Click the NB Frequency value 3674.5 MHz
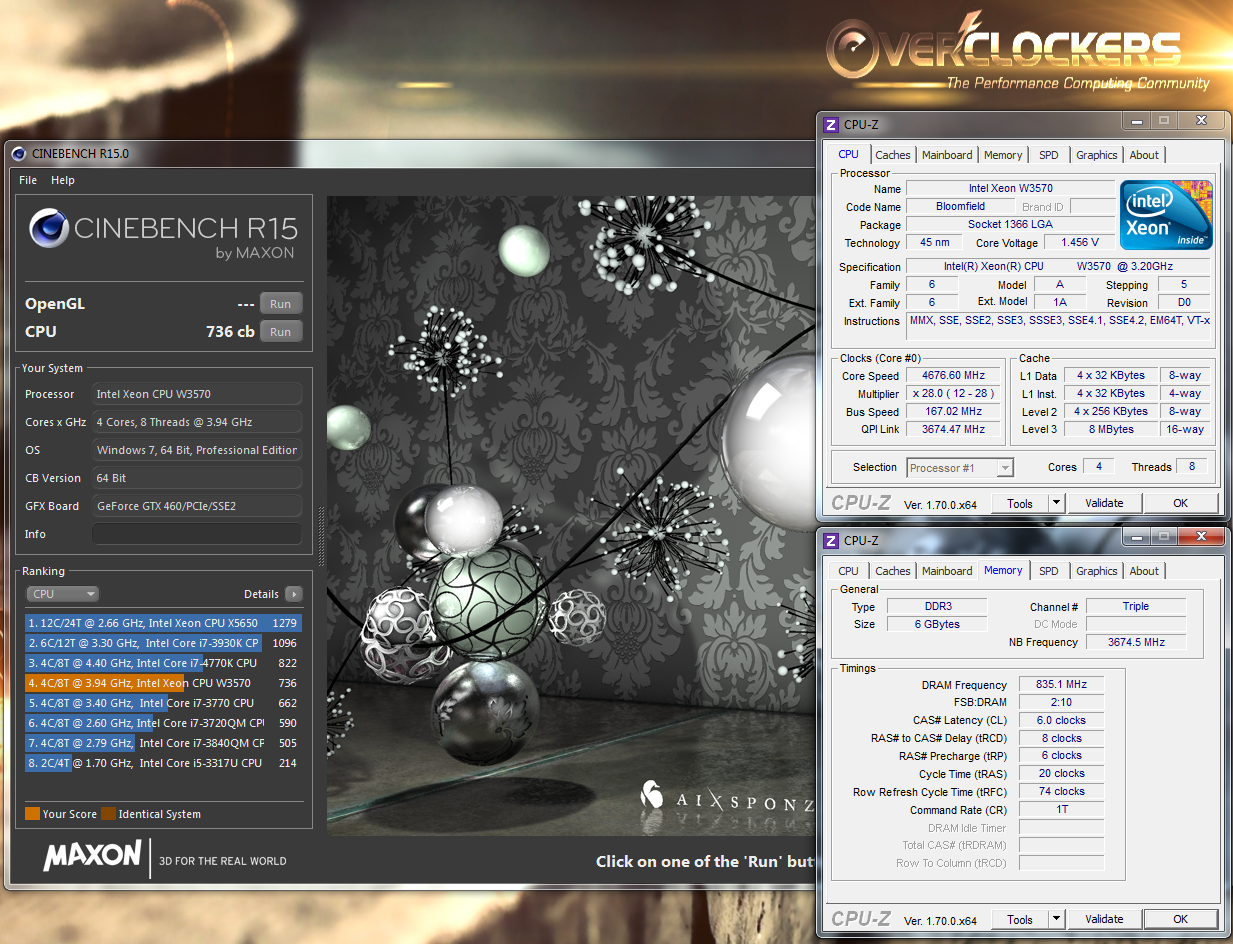Viewport: 1233px width, 944px height. [1136, 642]
